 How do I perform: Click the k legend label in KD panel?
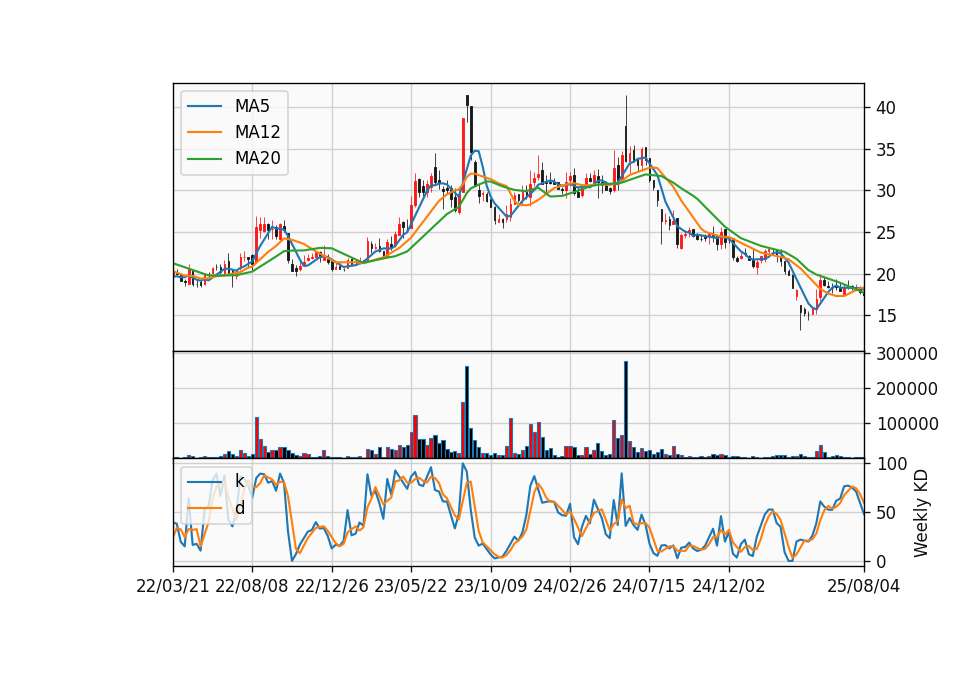(x=239, y=481)
